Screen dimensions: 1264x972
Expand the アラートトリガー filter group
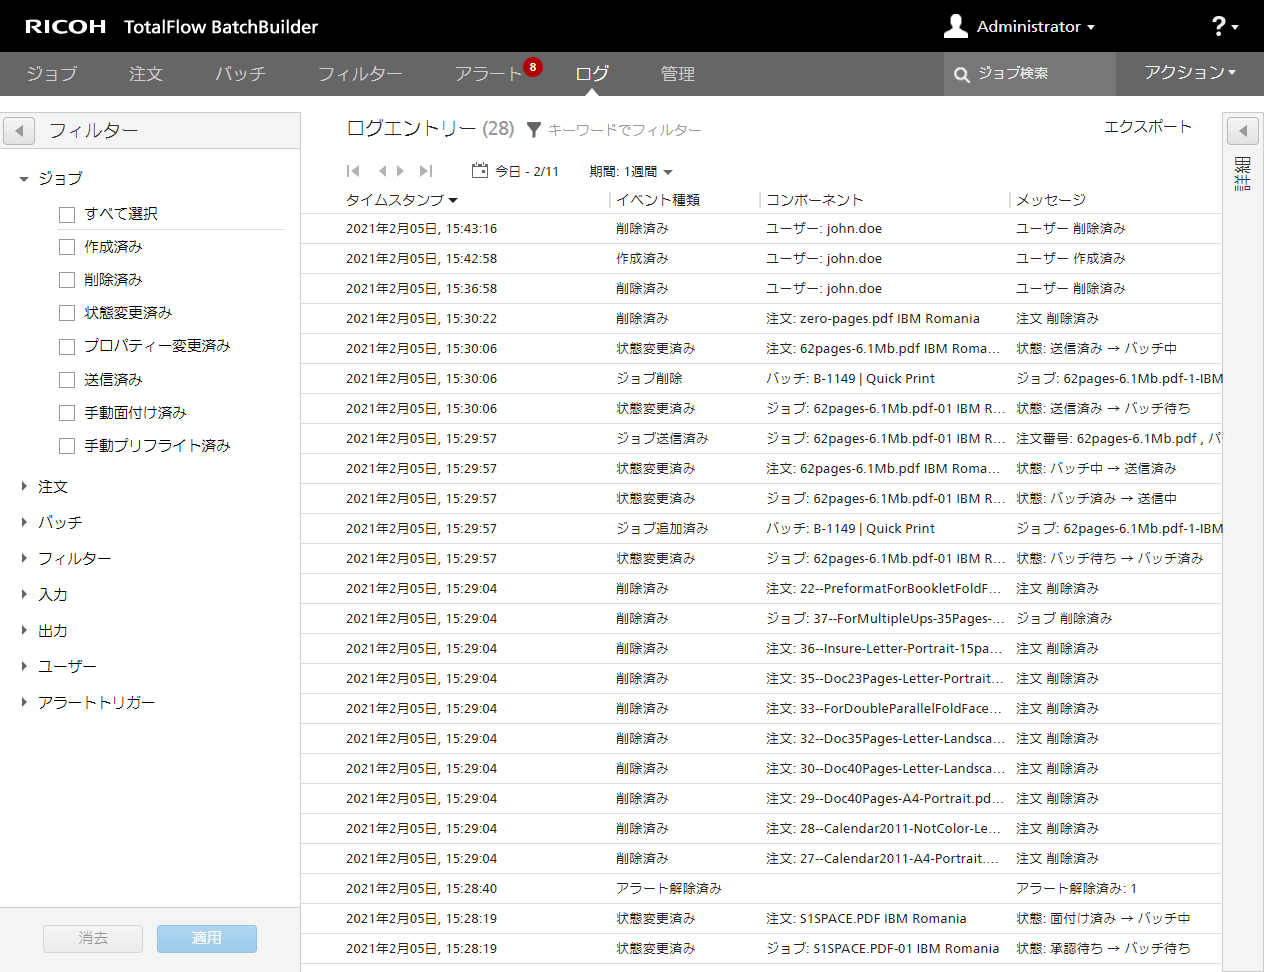pyautogui.click(x=24, y=703)
